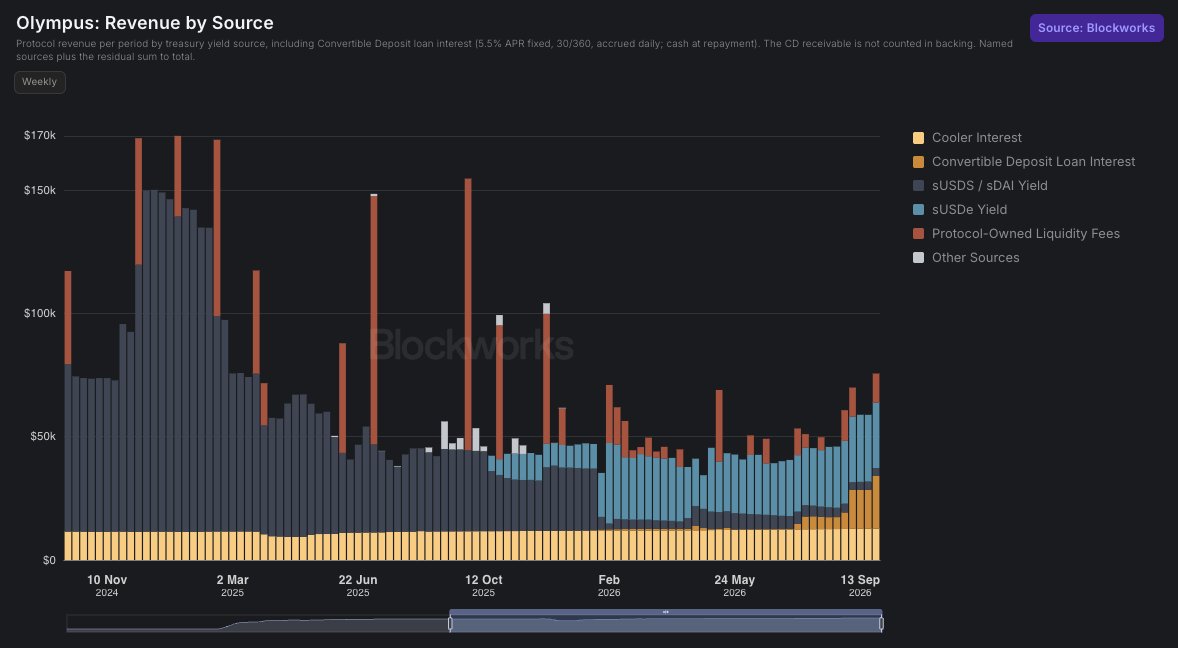The height and width of the screenshot is (648, 1178).
Task: Grab the right handle of range slider
Action: pos(881,623)
